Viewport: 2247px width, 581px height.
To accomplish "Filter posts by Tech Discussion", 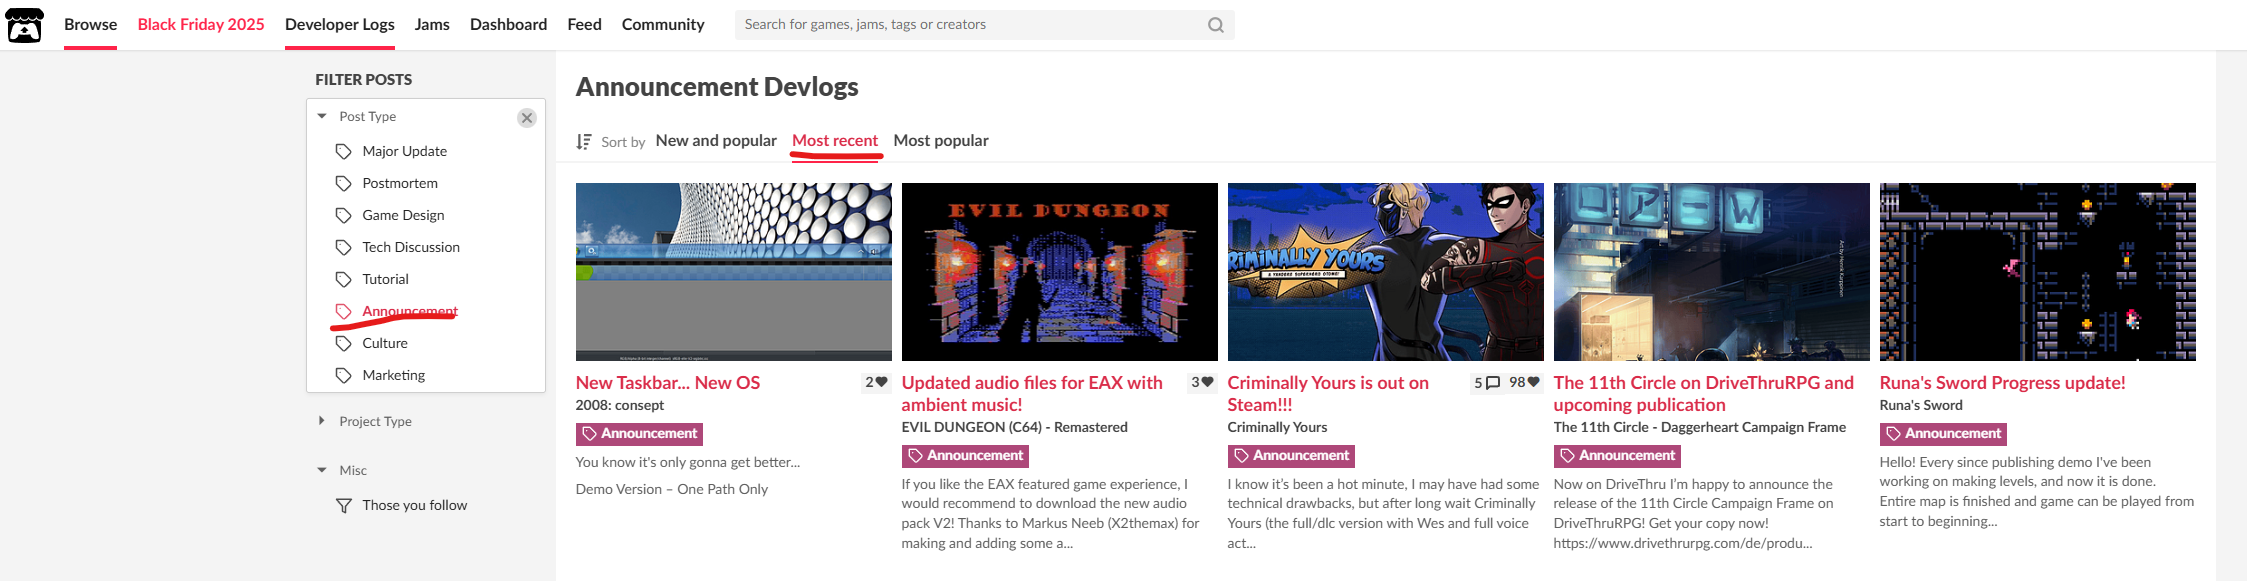I will [411, 247].
